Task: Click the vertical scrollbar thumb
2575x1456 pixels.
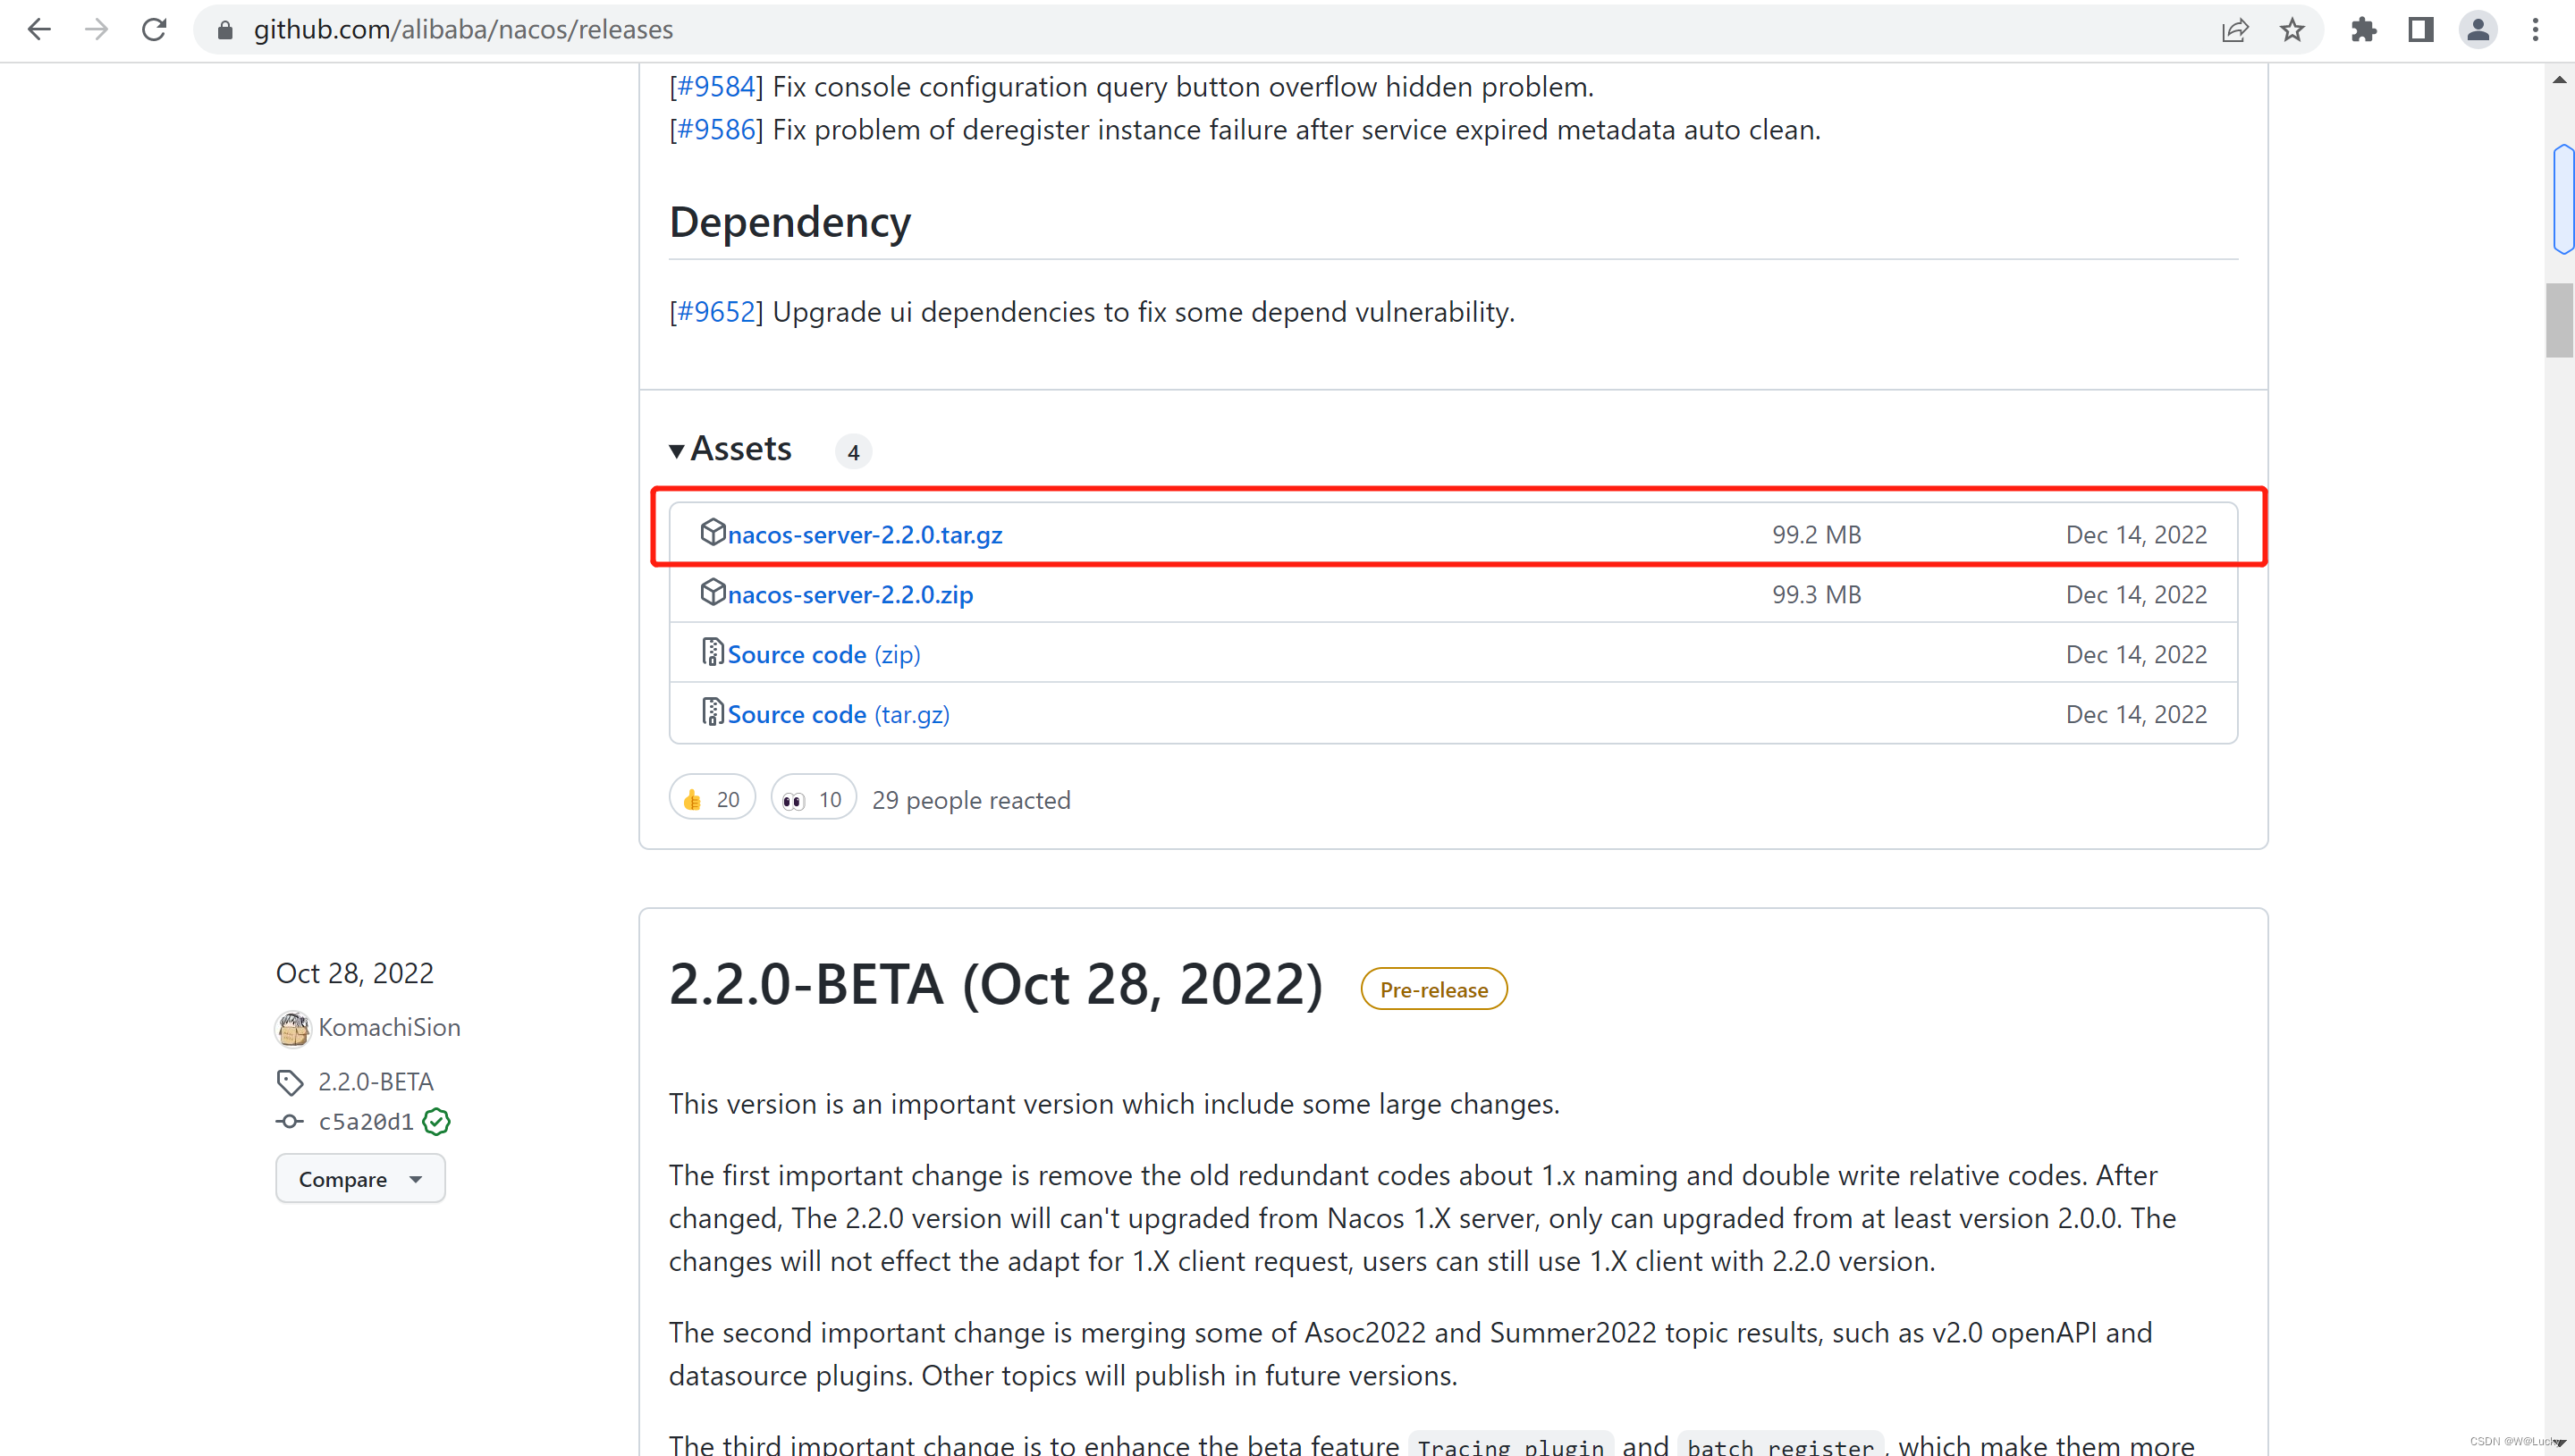Action: pos(2559,320)
